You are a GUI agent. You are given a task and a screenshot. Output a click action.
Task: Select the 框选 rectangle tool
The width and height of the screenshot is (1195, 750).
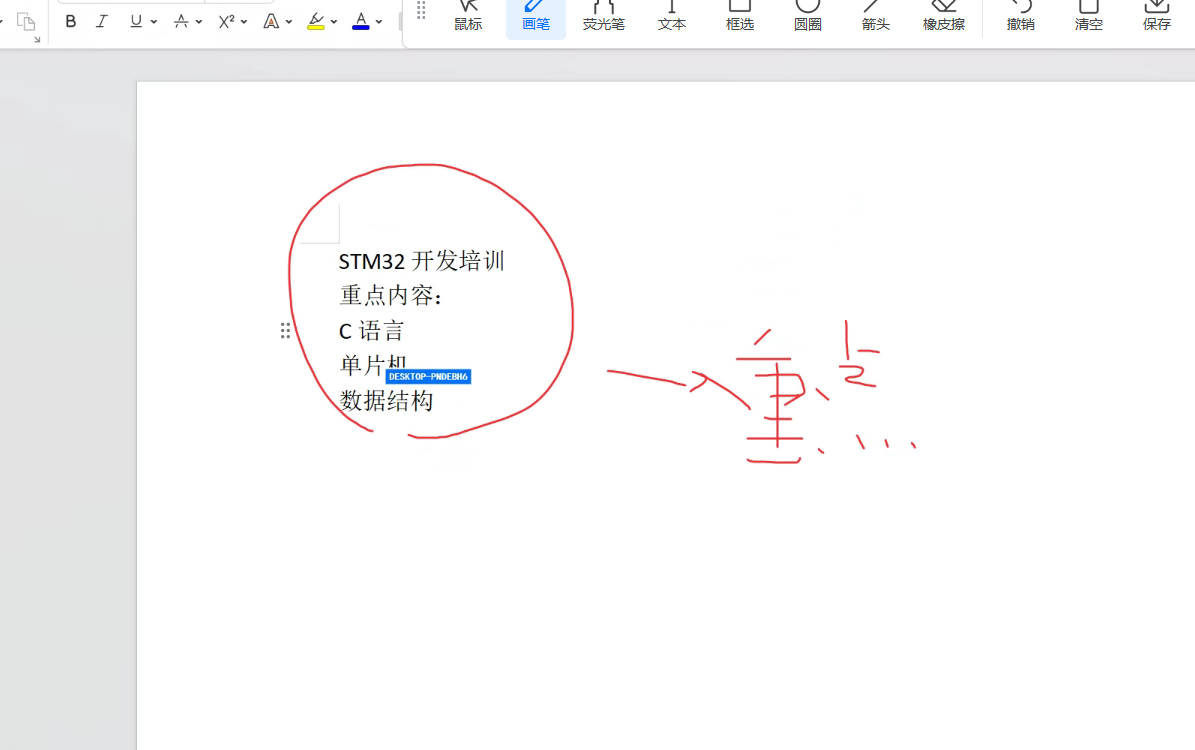pyautogui.click(x=739, y=17)
